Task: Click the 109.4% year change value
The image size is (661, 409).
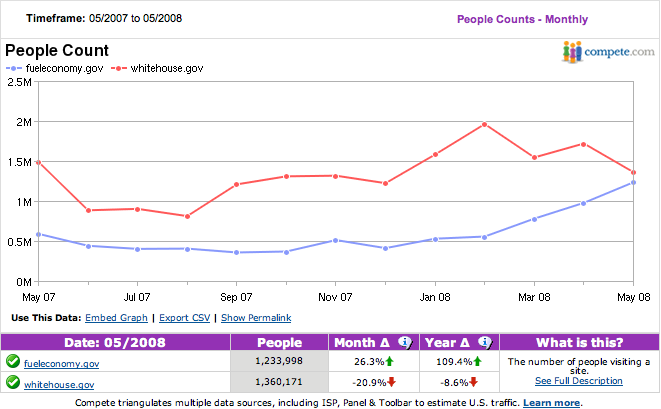Action: [454, 362]
